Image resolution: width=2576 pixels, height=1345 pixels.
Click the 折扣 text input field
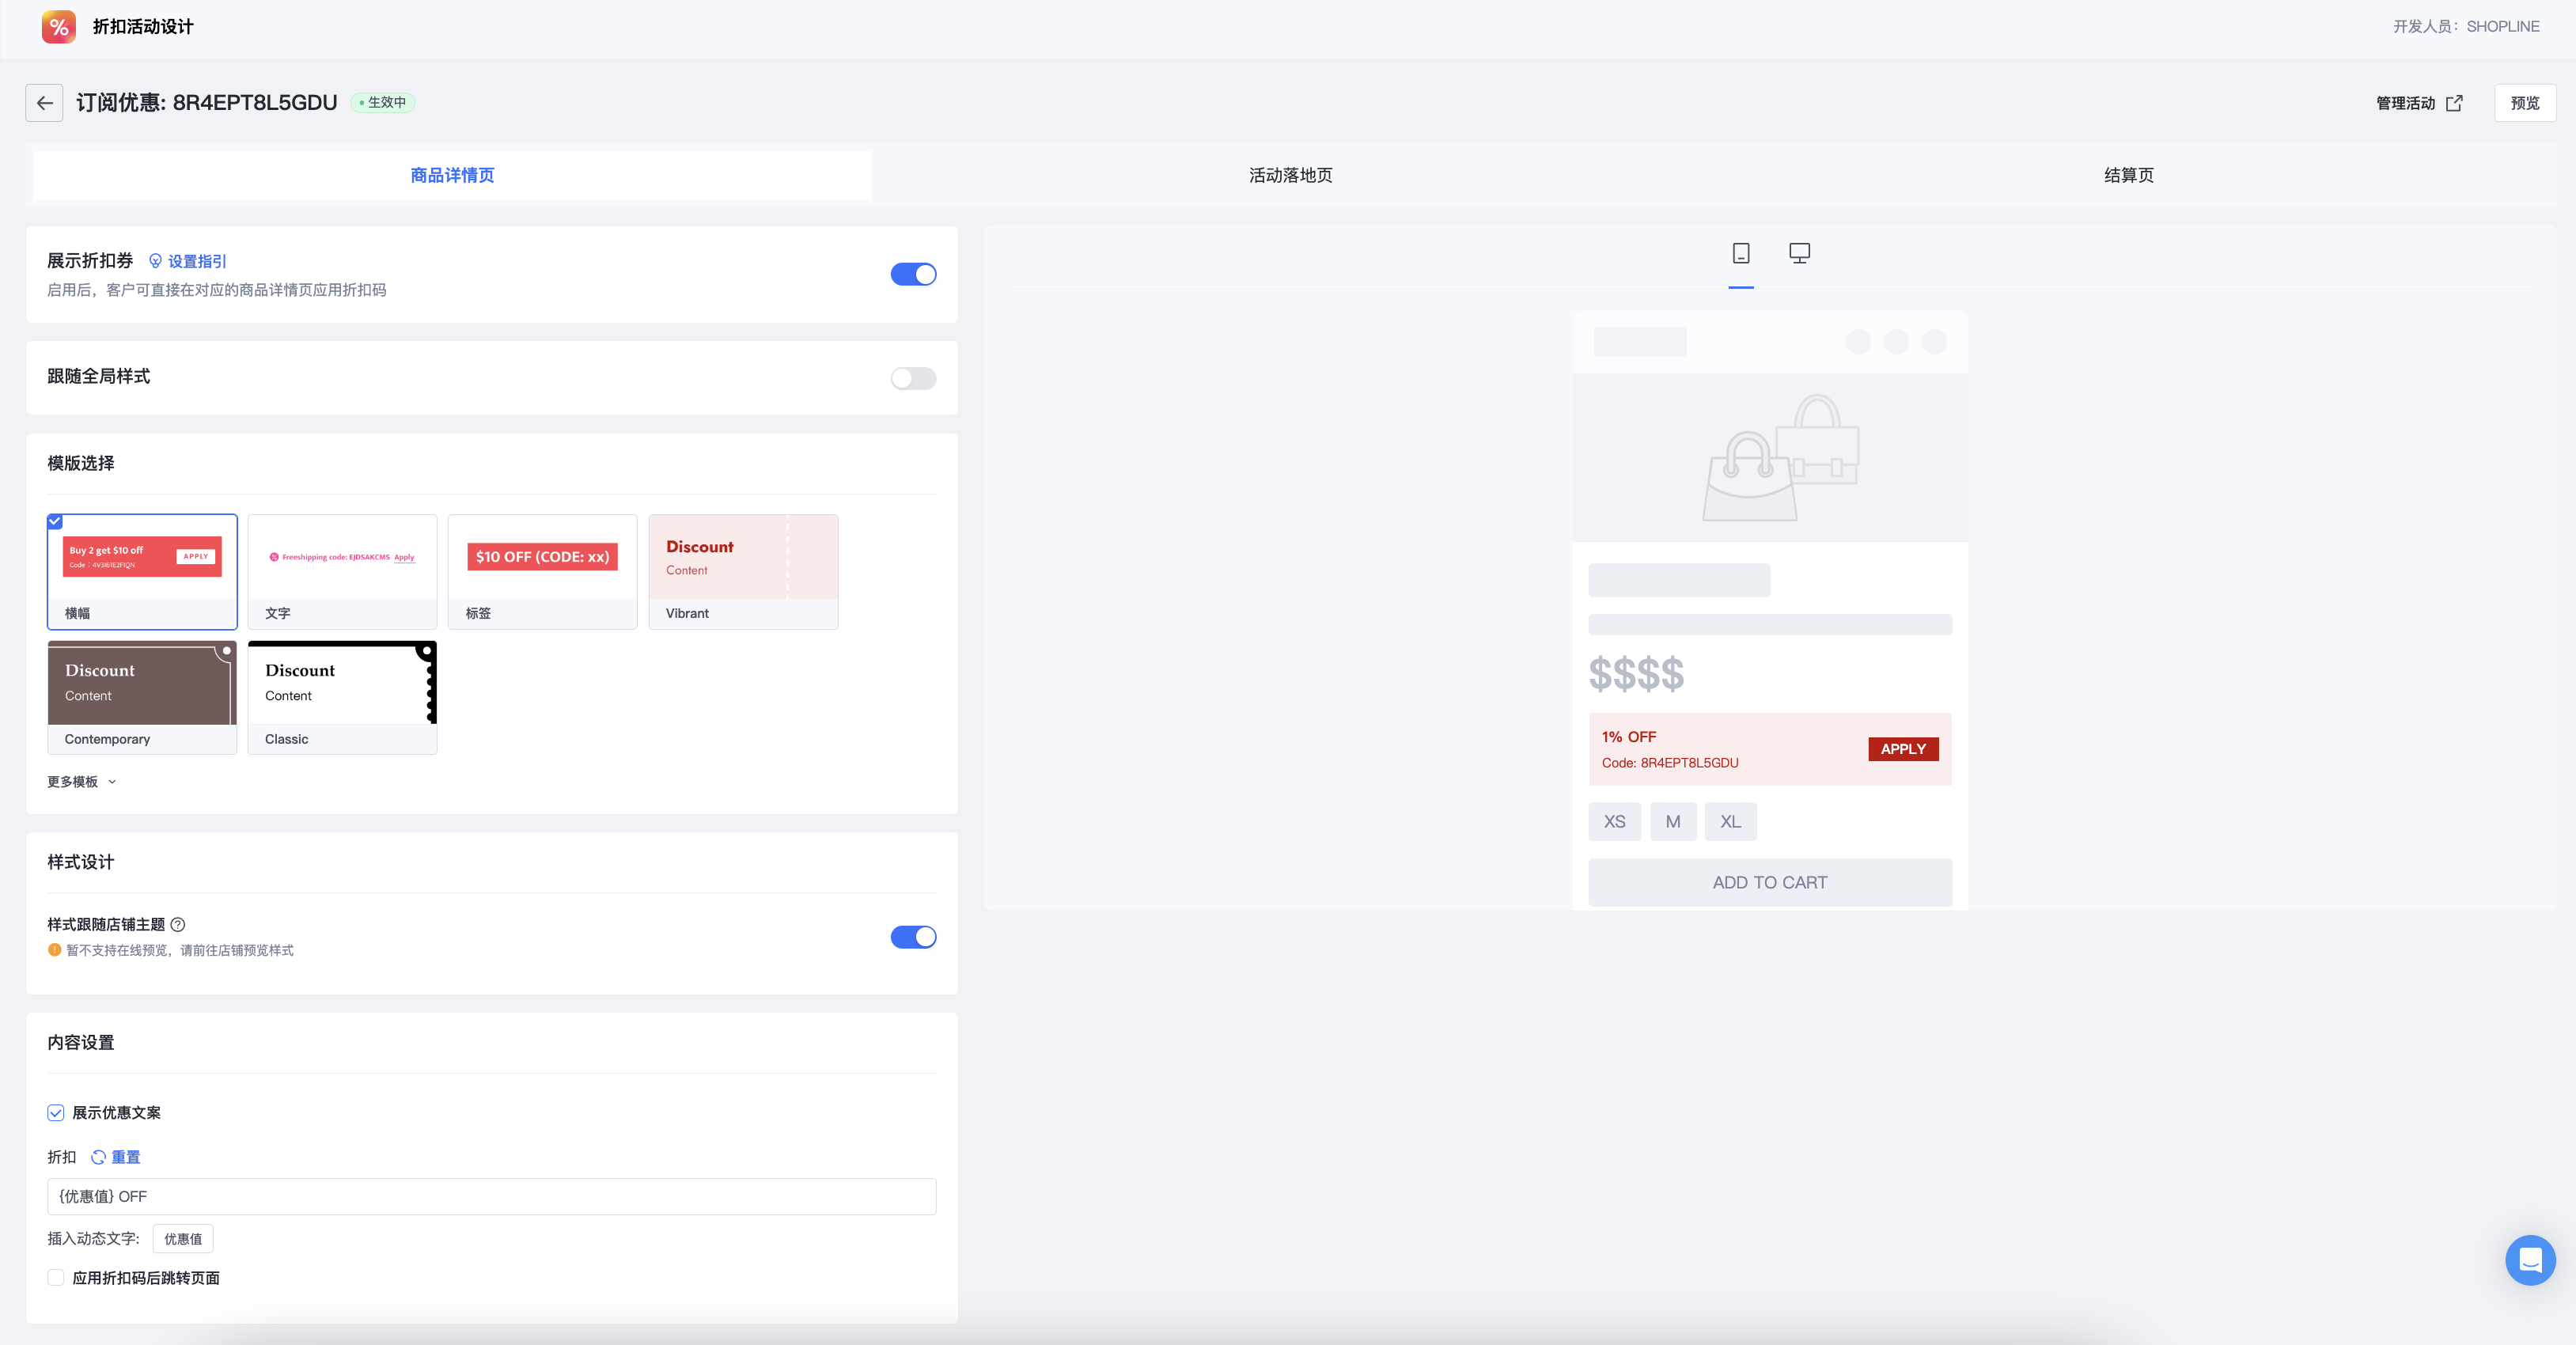click(x=491, y=1196)
